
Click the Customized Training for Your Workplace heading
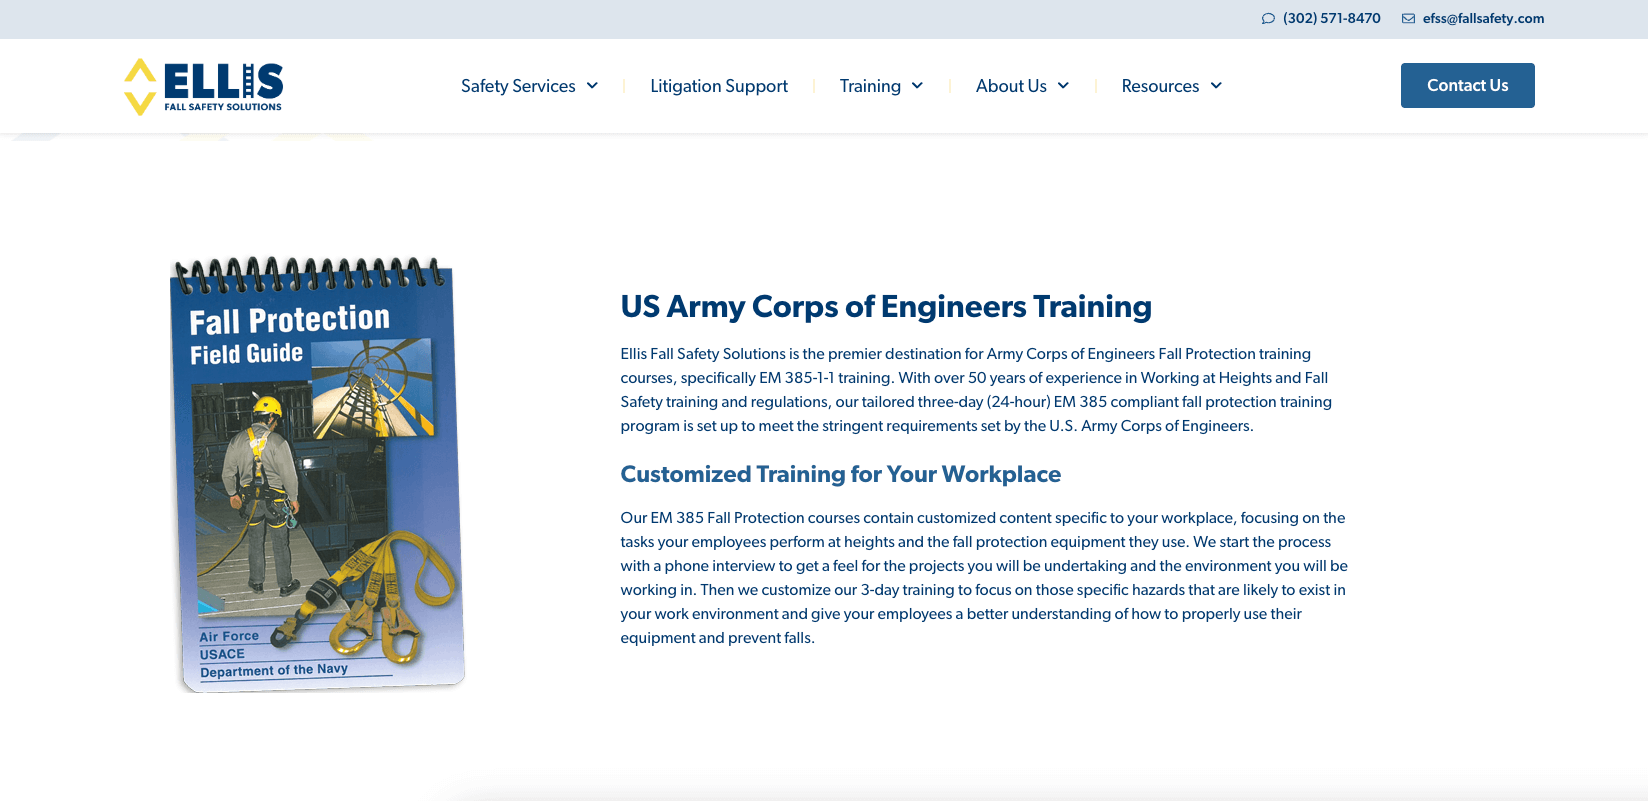(840, 474)
